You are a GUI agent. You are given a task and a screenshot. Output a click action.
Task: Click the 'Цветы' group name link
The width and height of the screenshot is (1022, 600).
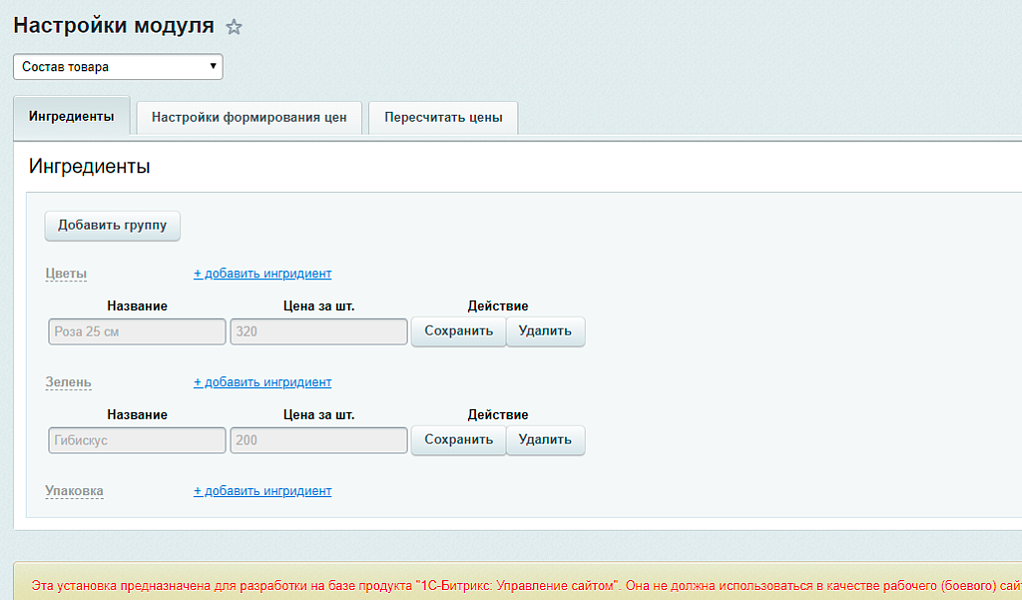(x=65, y=272)
